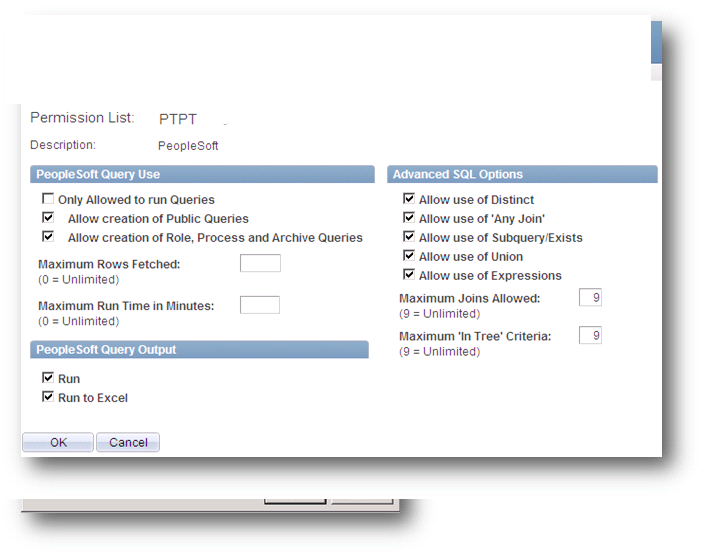Click the PeopleSoft Query Output section header
Screen dimensions: 704x555
pos(199,349)
